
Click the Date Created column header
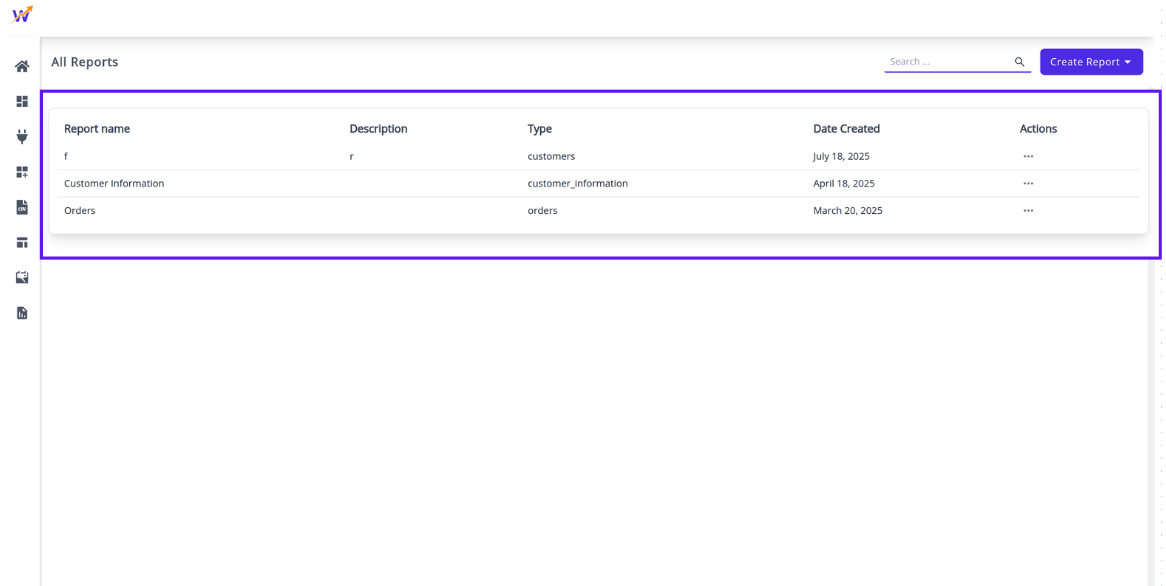pyautogui.click(x=846, y=129)
